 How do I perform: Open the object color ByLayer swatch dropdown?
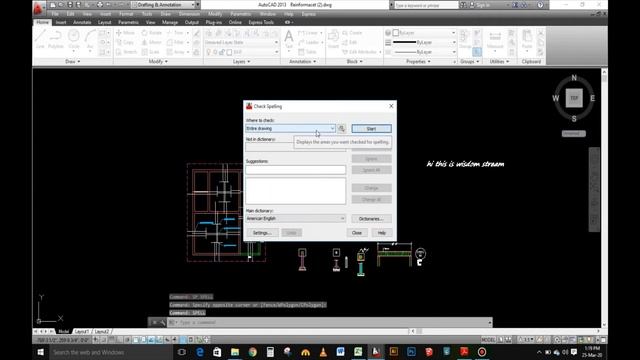(x=424, y=33)
